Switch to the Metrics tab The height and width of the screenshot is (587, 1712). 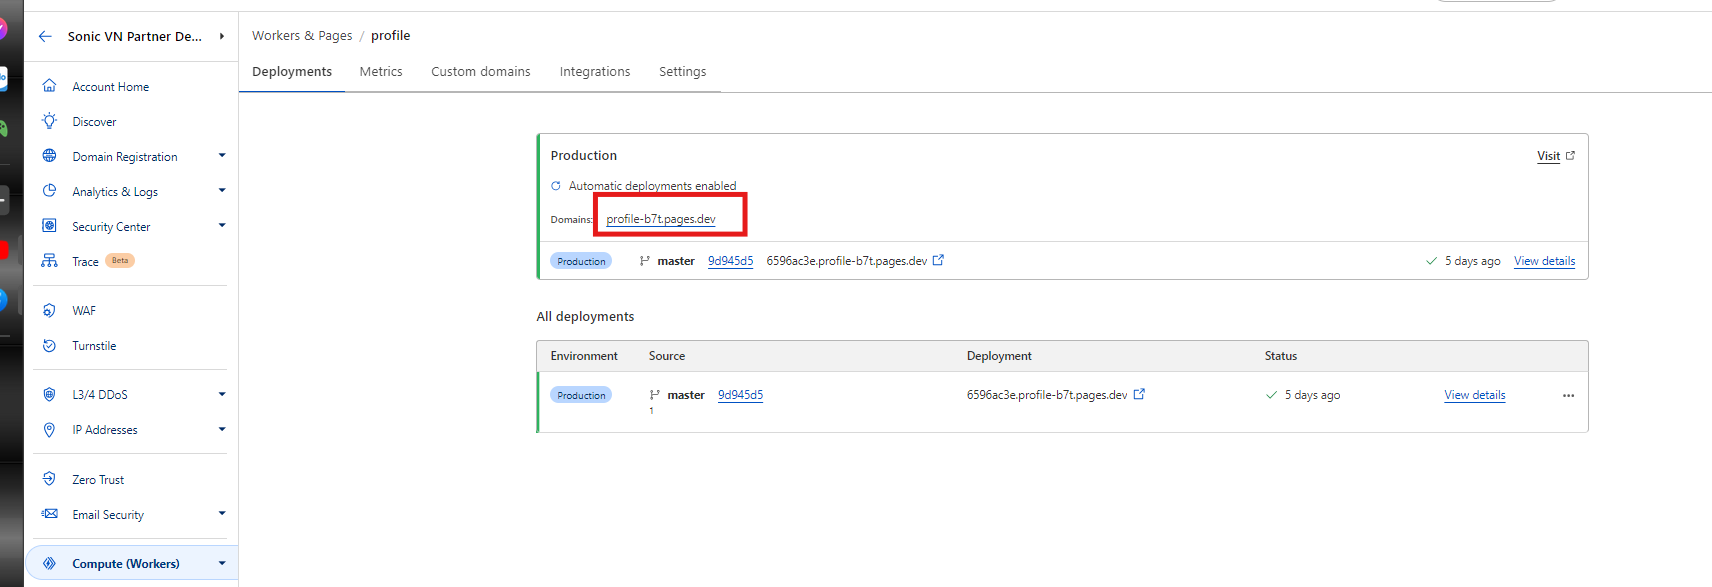(x=381, y=72)
